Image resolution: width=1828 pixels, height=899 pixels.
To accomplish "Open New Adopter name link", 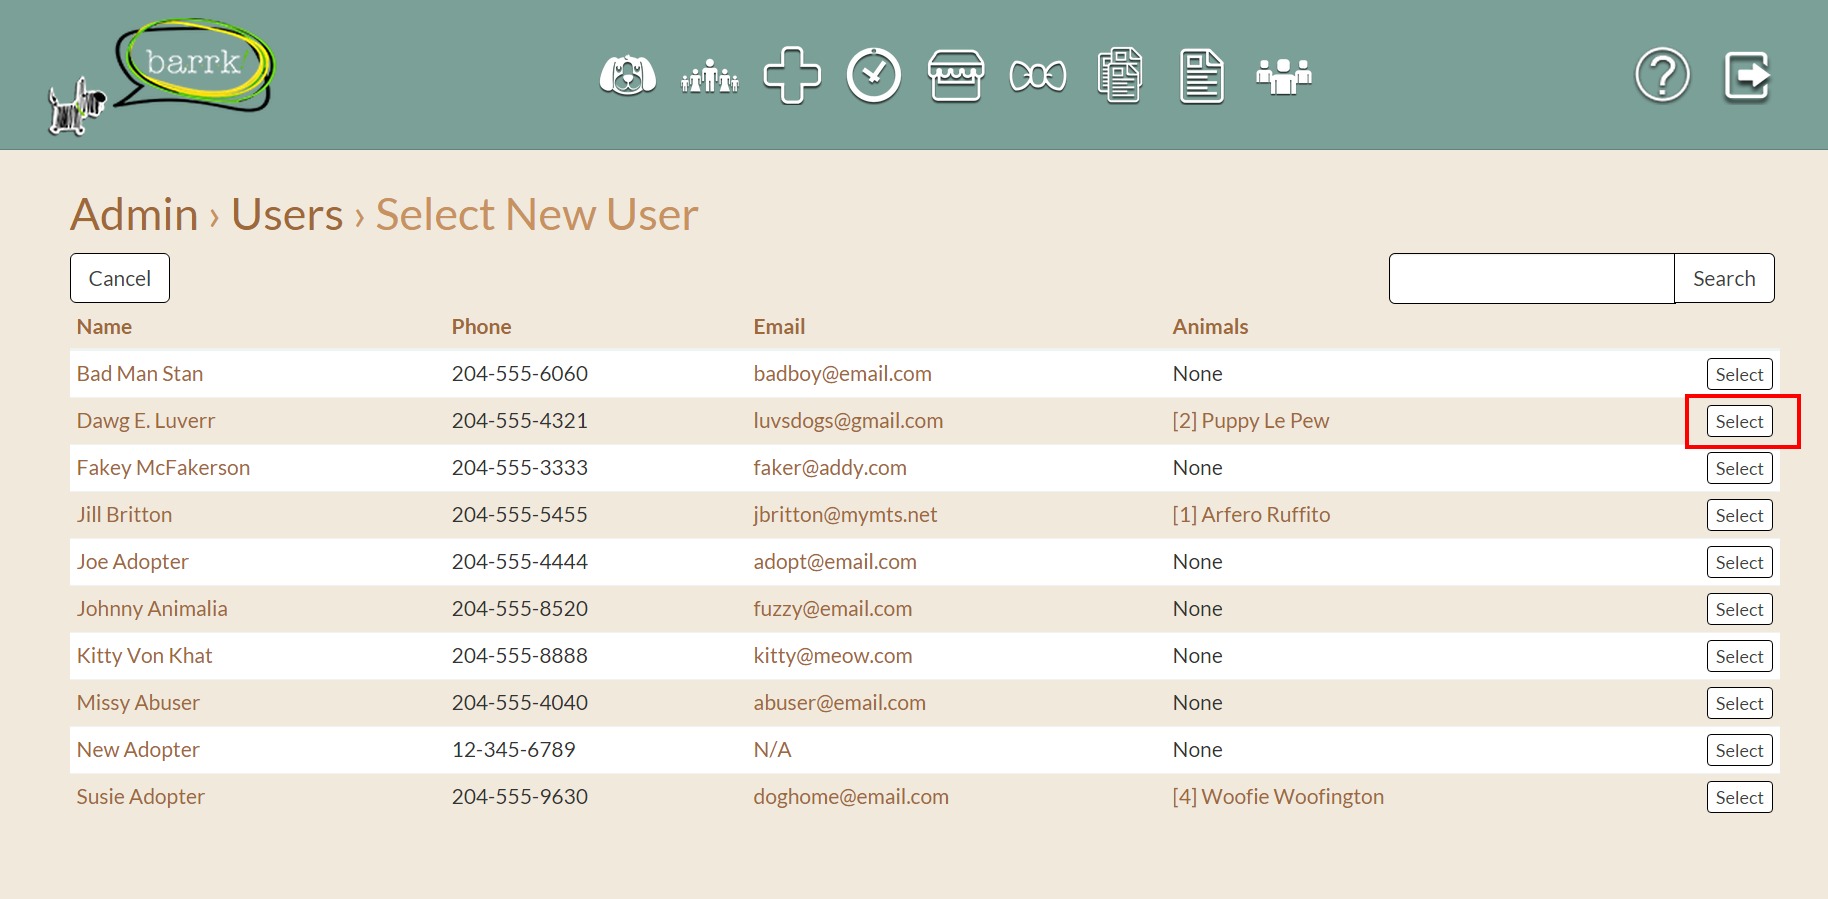I will 138,750.
